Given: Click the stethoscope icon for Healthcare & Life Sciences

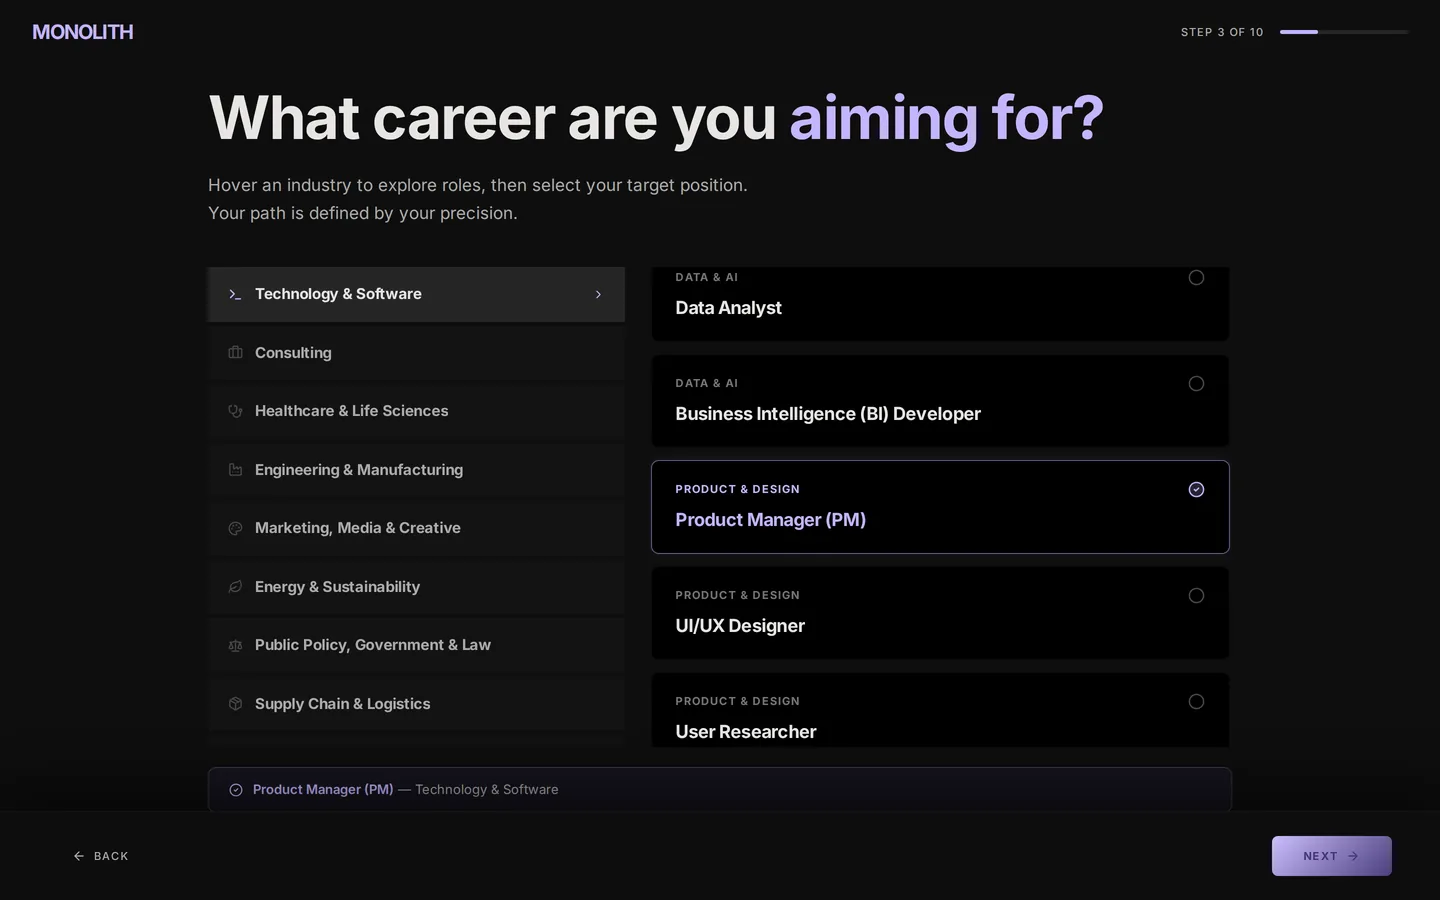Looking at the screenshot, I should [x=235, y=411].
